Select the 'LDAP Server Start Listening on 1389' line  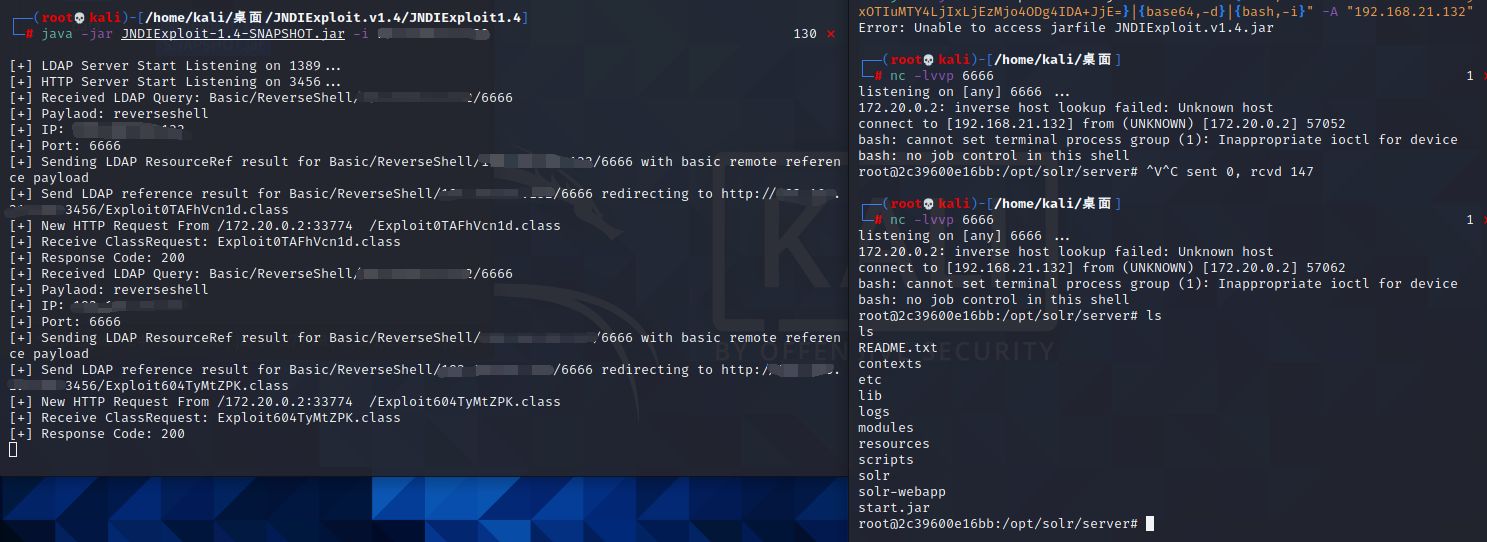[x=175, y=66]
